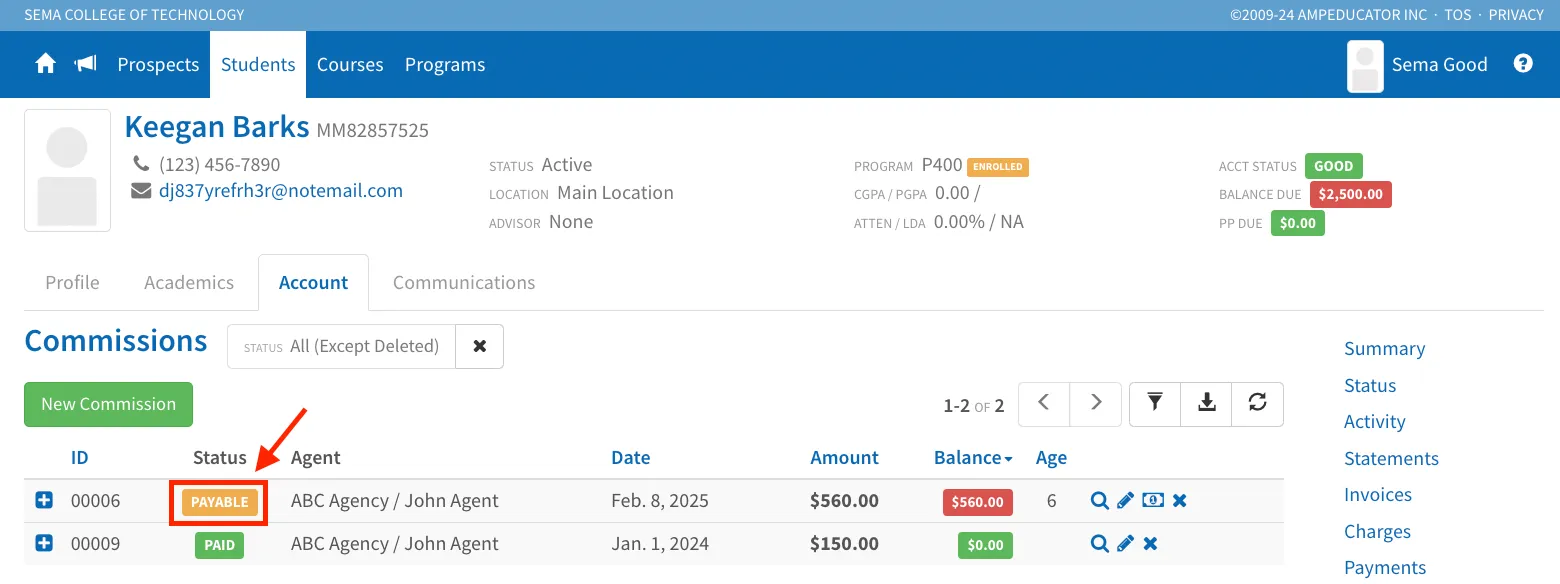Open the Sema Good user menu
The height and width of the screenshot is (584, 1560).
point(1418,64)
